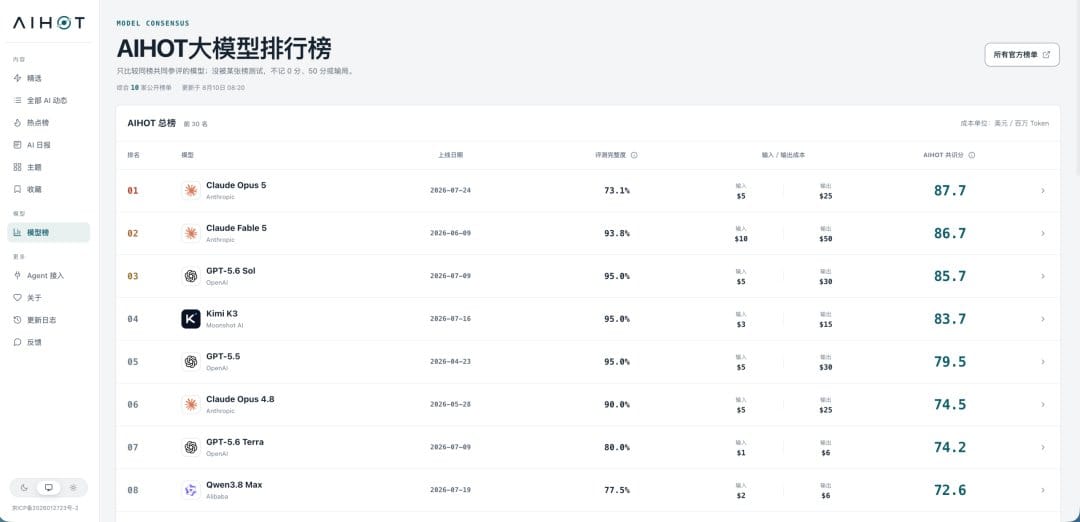Expand Claude Fable 5 row chevron
This screenshot has height=522, width=1080.
(x=1043, y=233)
